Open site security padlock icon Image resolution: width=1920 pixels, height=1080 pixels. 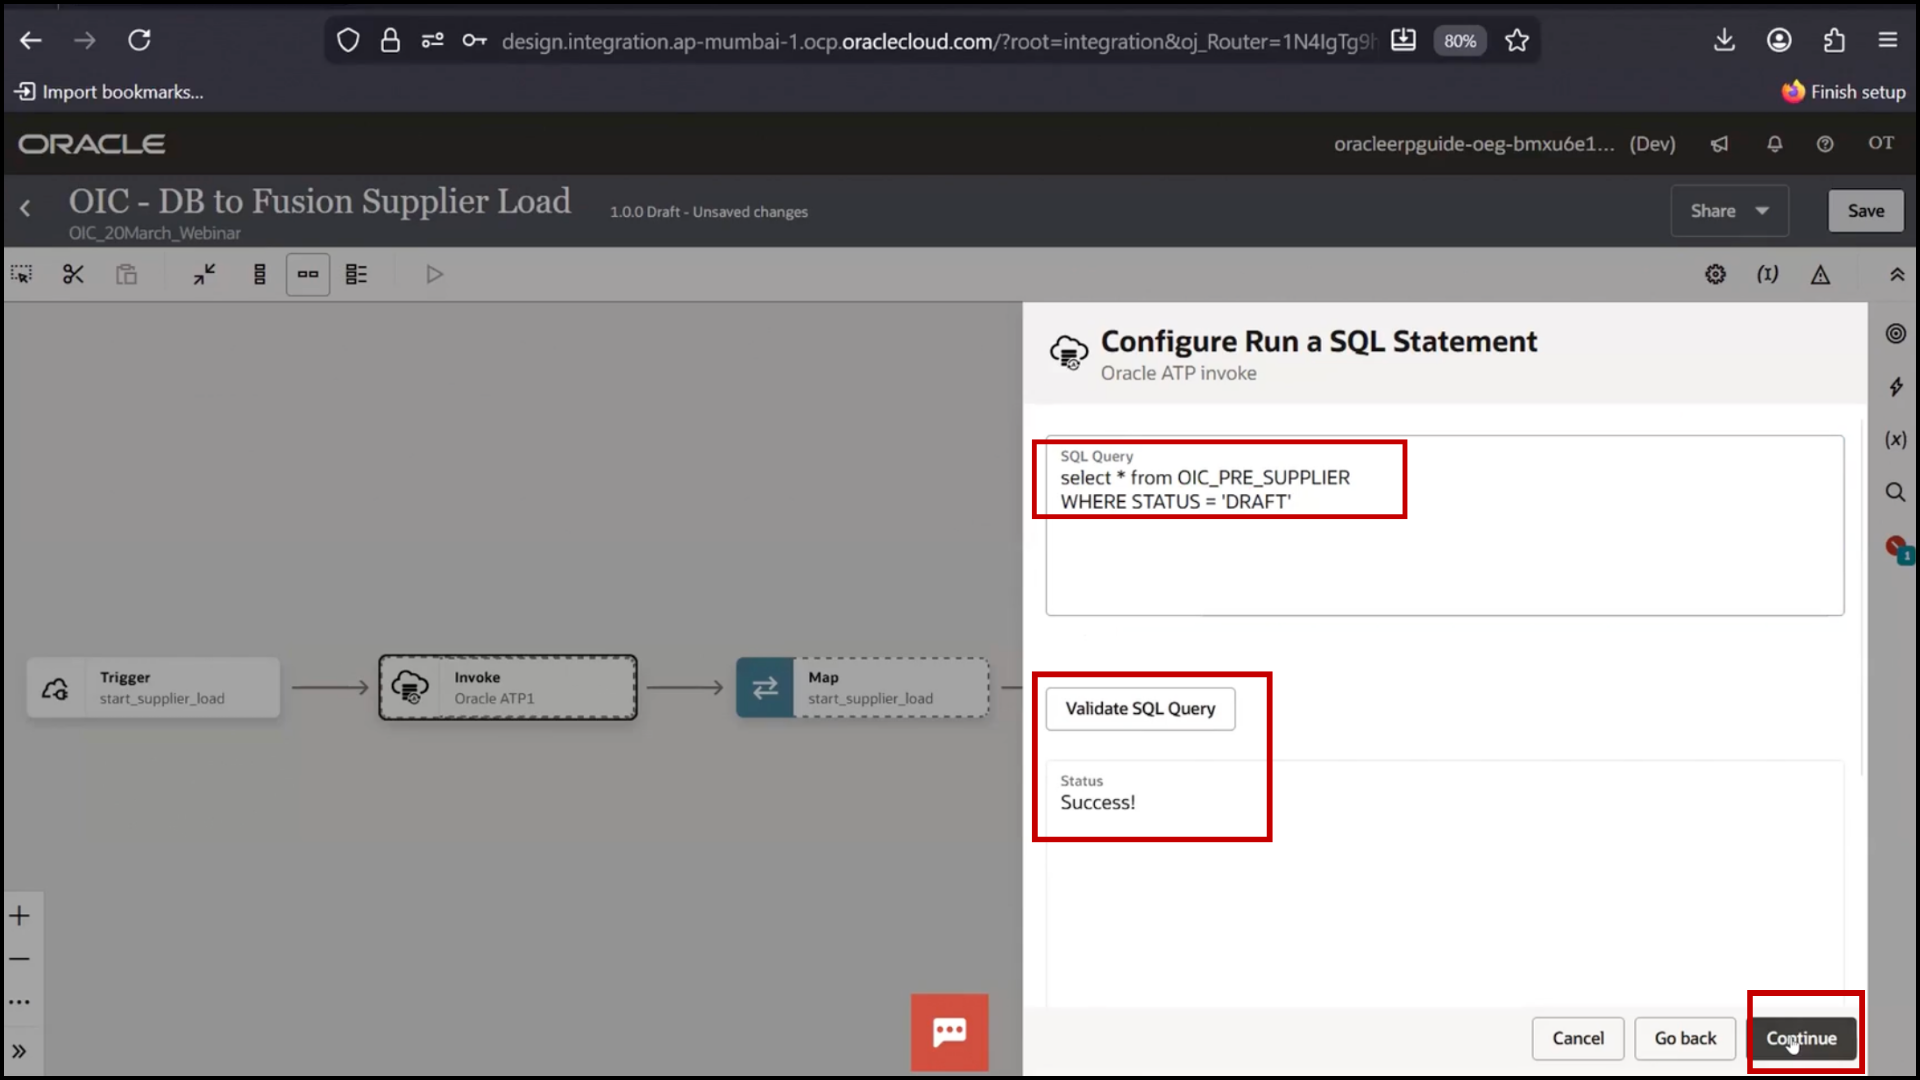[x=390, y=41]
